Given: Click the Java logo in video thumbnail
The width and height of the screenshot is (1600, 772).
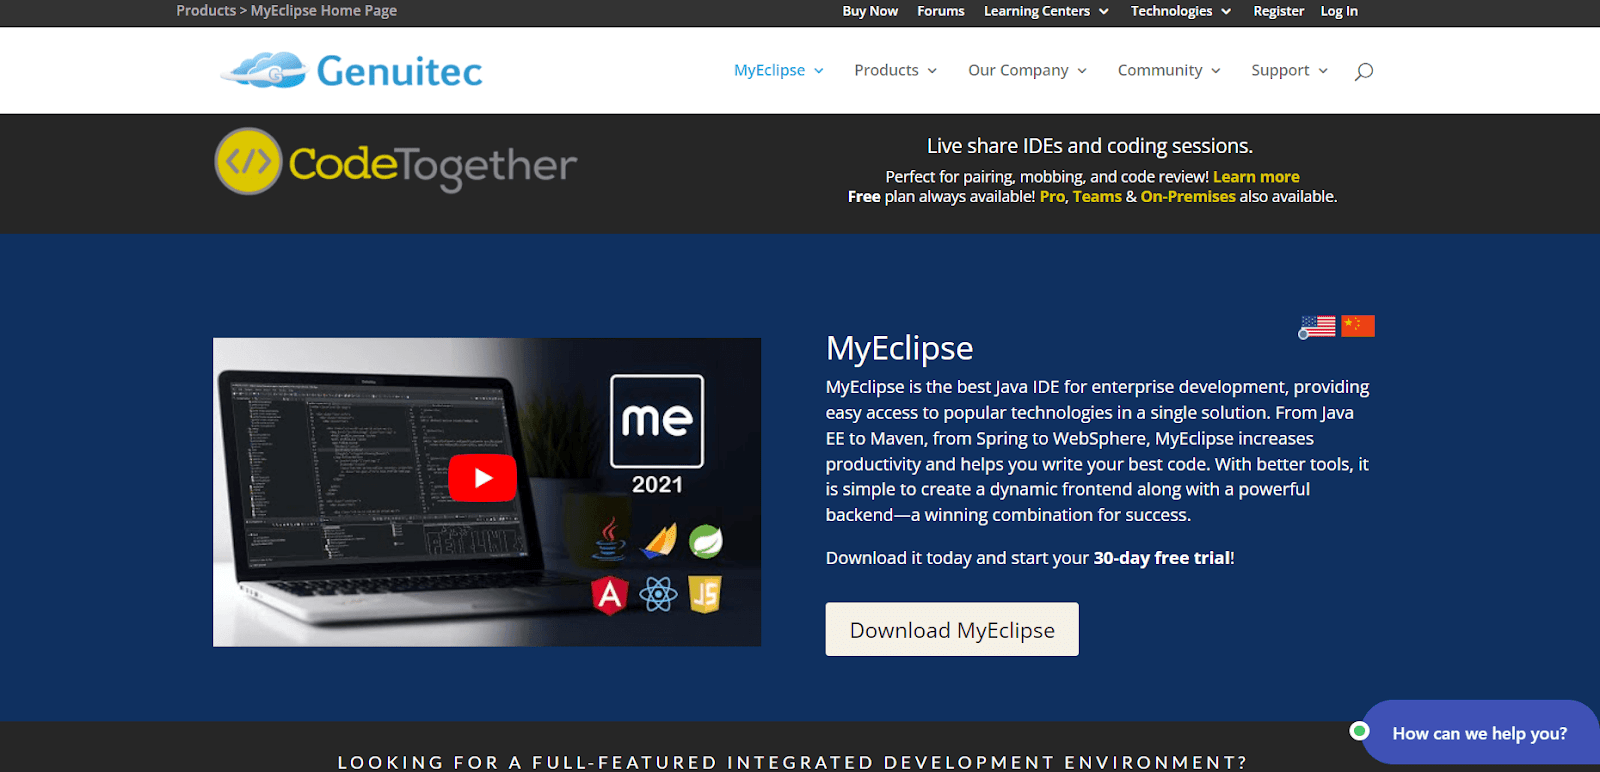Looking at the screenshot, I should [x=609, y=538].
